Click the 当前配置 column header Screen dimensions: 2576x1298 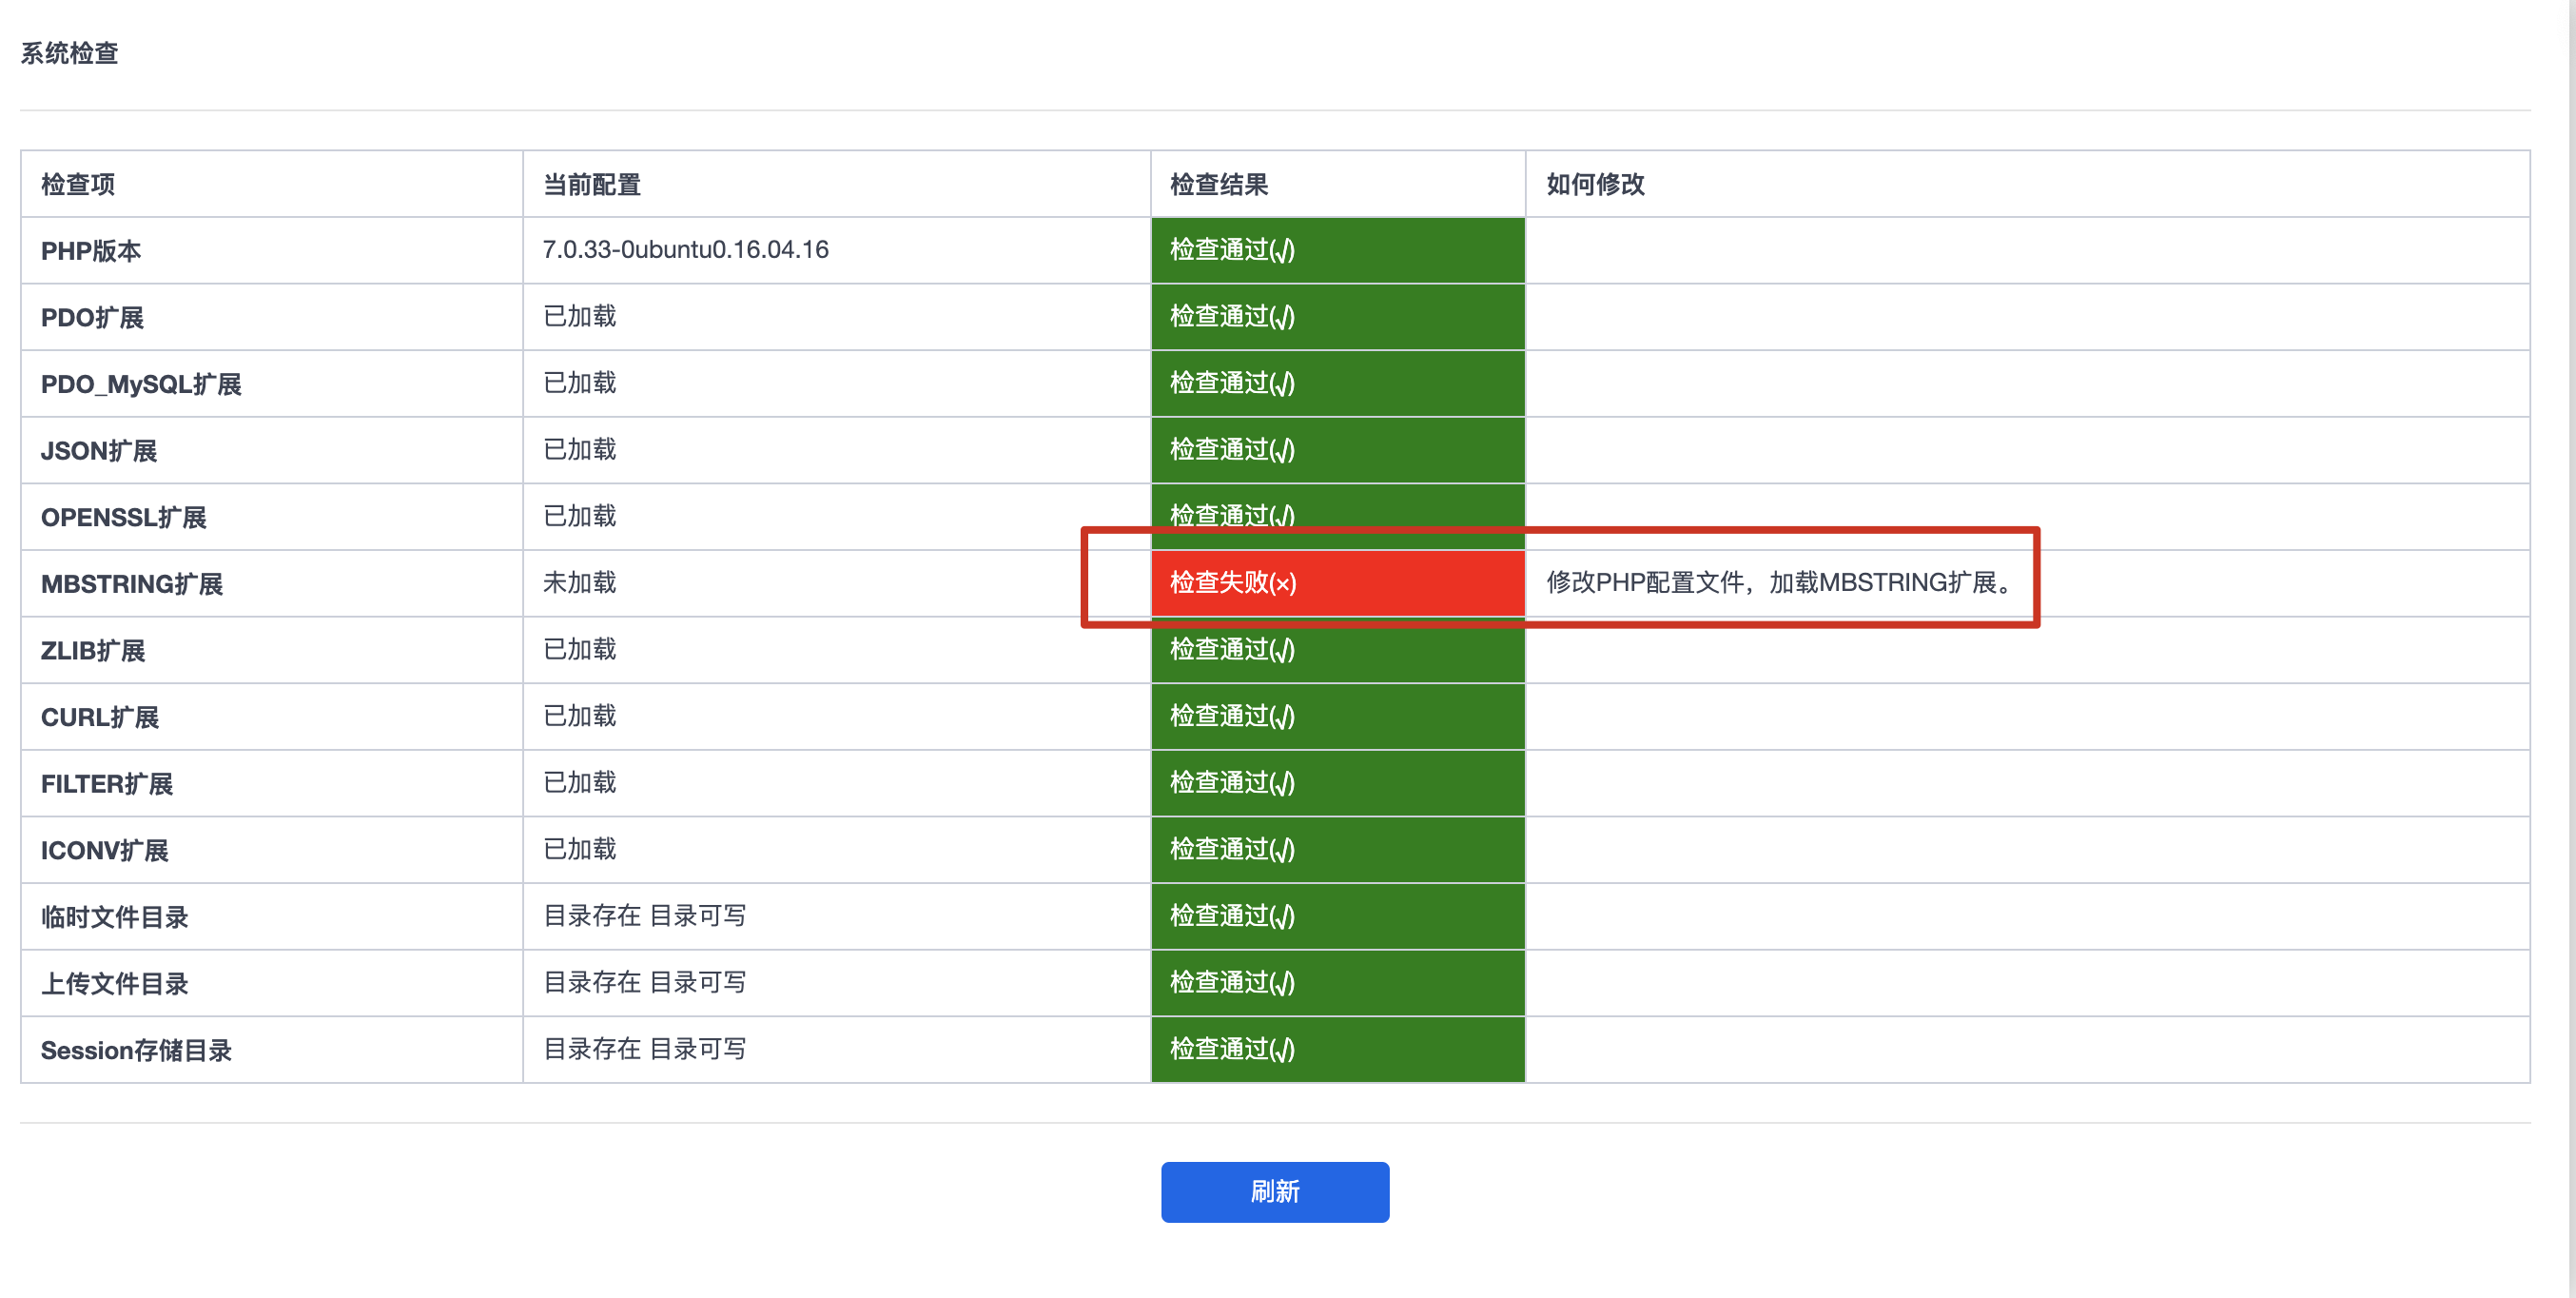click(591, 185)
